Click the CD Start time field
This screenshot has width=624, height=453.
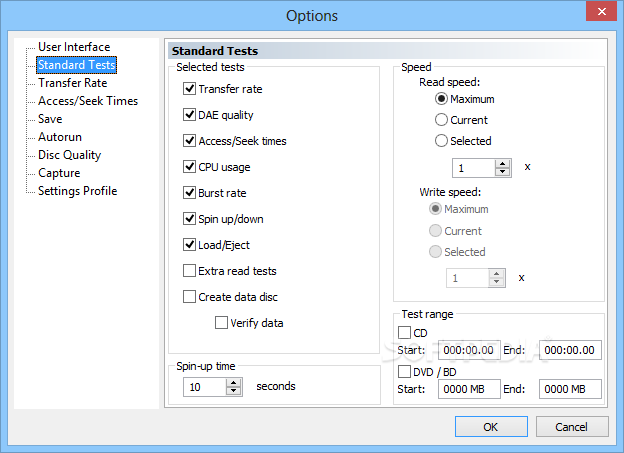tap(469, 350)
